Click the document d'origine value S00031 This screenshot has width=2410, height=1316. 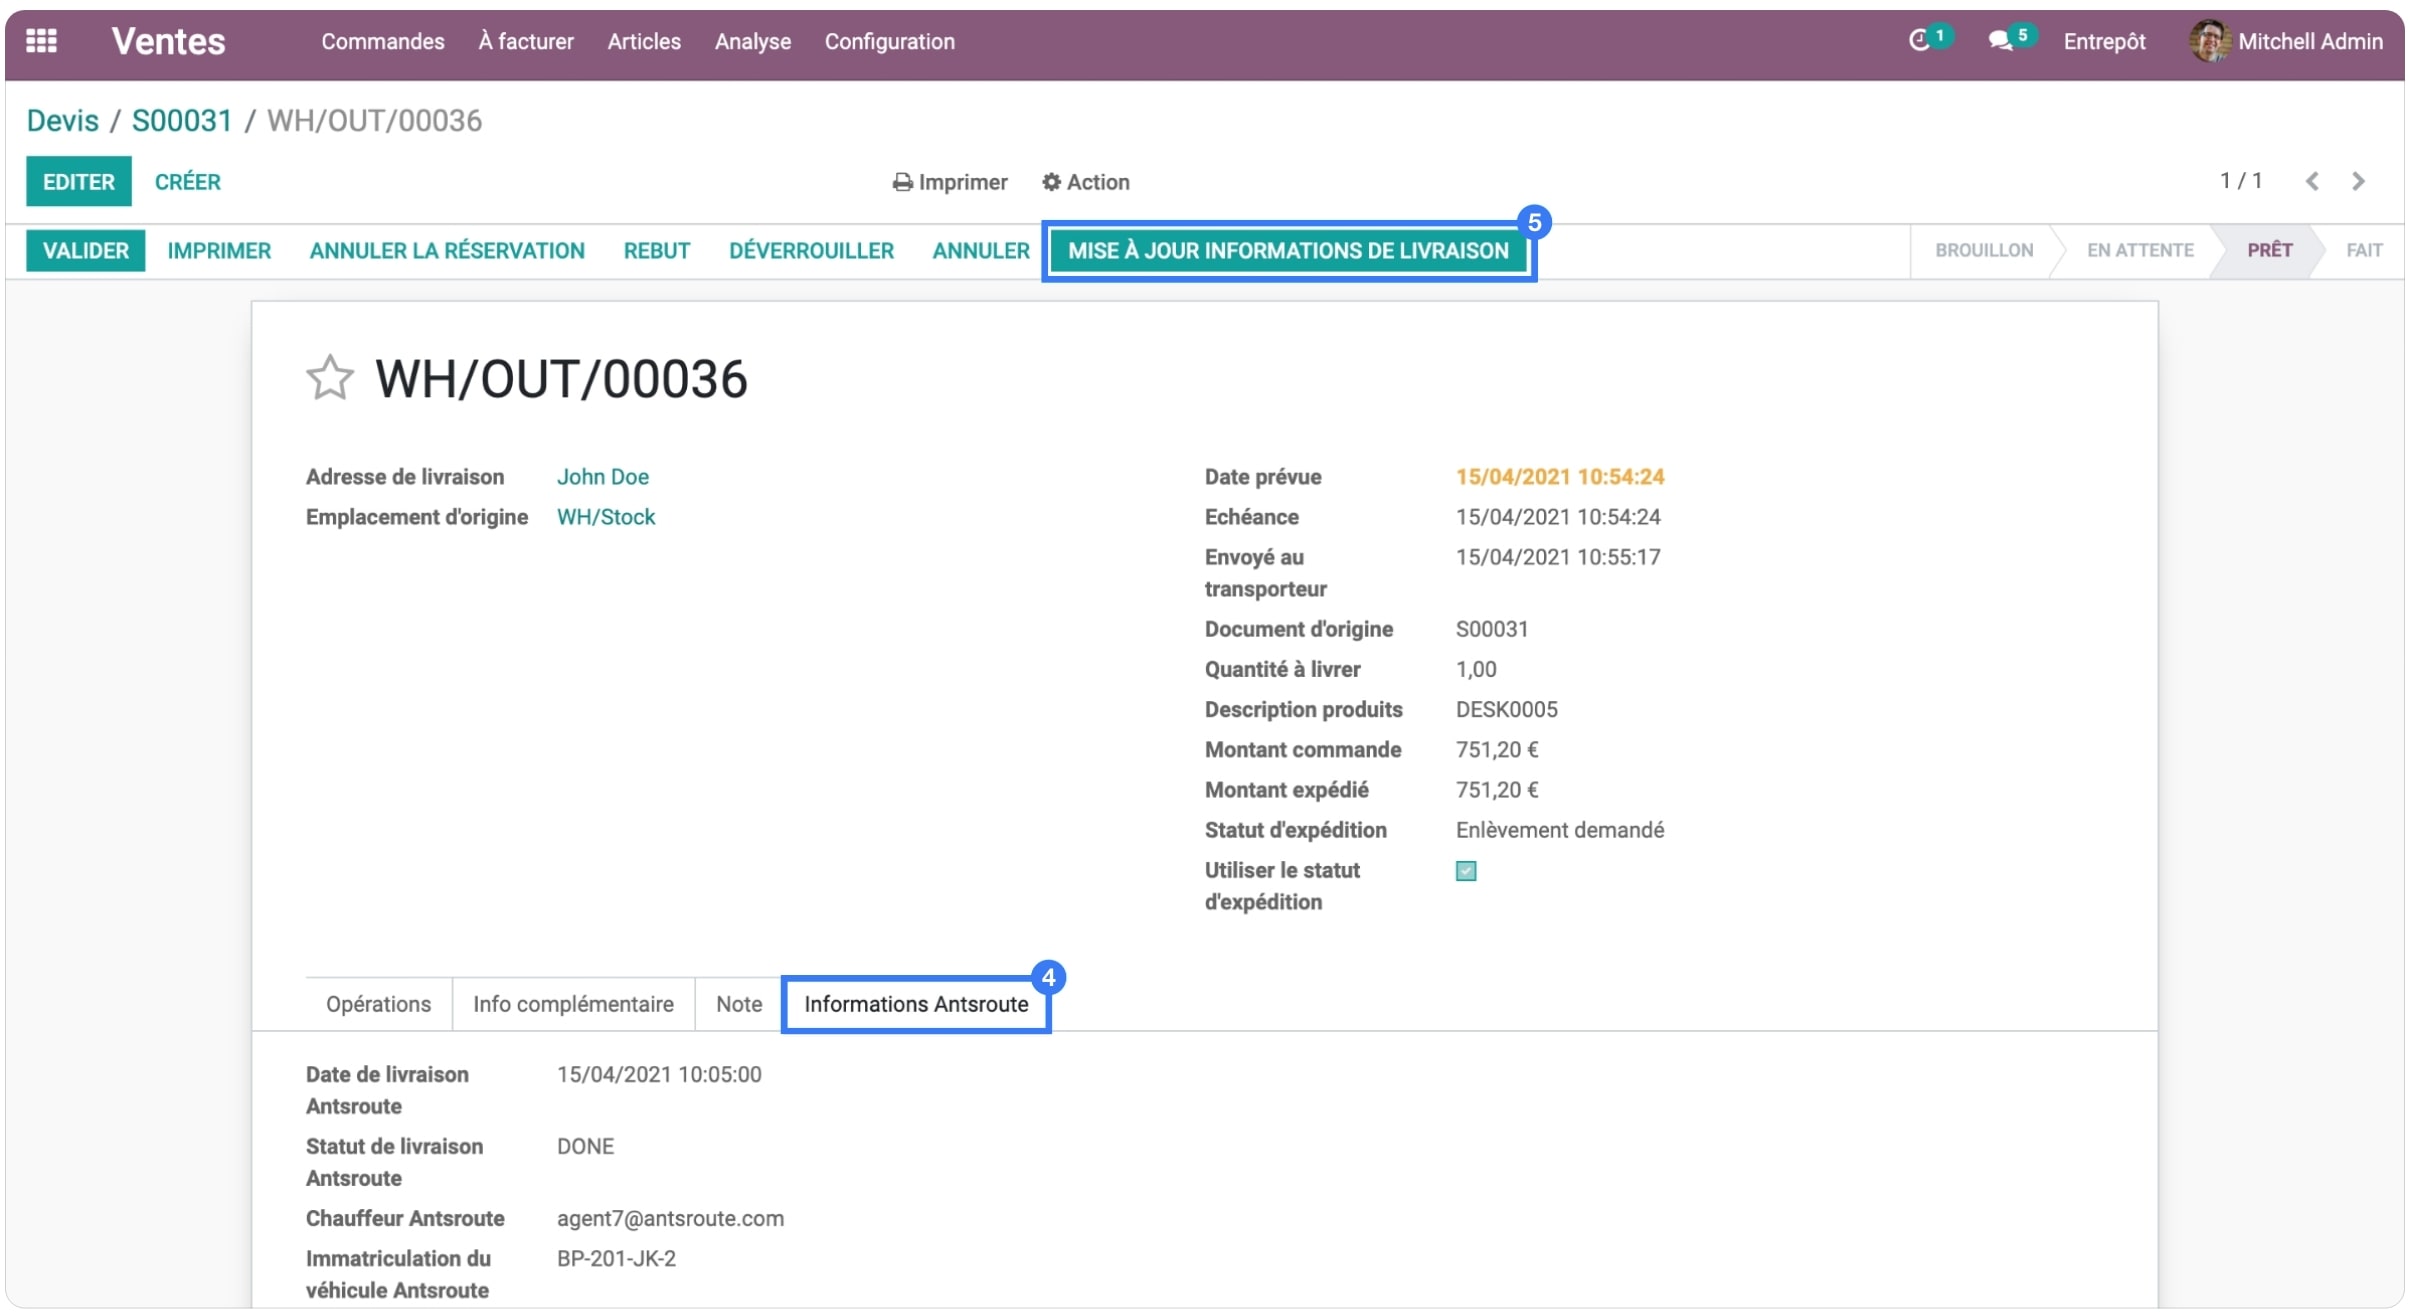[x=1491, y=629]
